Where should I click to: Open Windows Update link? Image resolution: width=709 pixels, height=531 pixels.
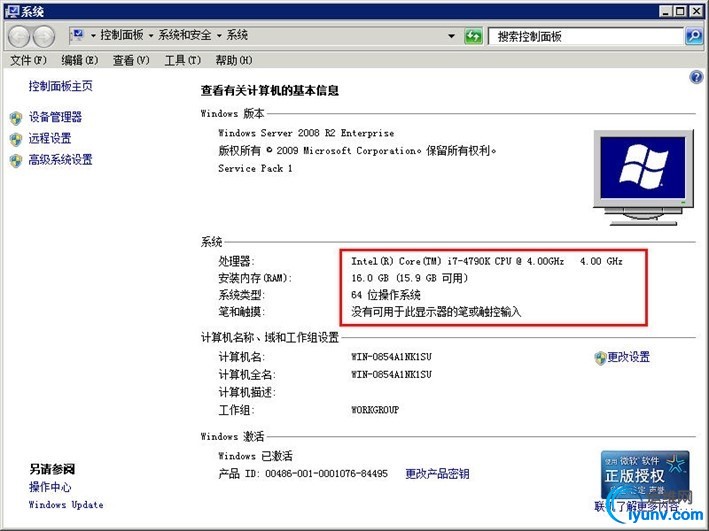pos(66,504)
